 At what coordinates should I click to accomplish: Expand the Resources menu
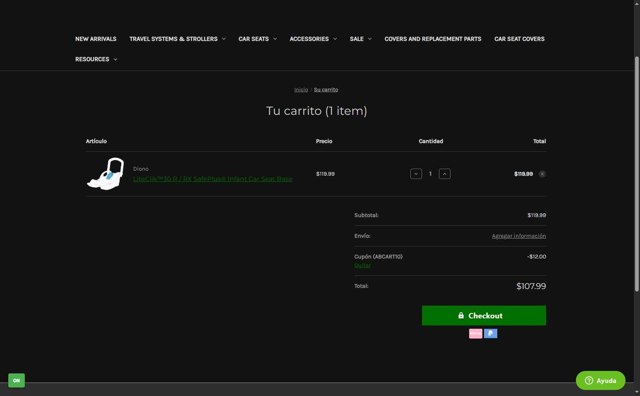[x=92, y=59]
